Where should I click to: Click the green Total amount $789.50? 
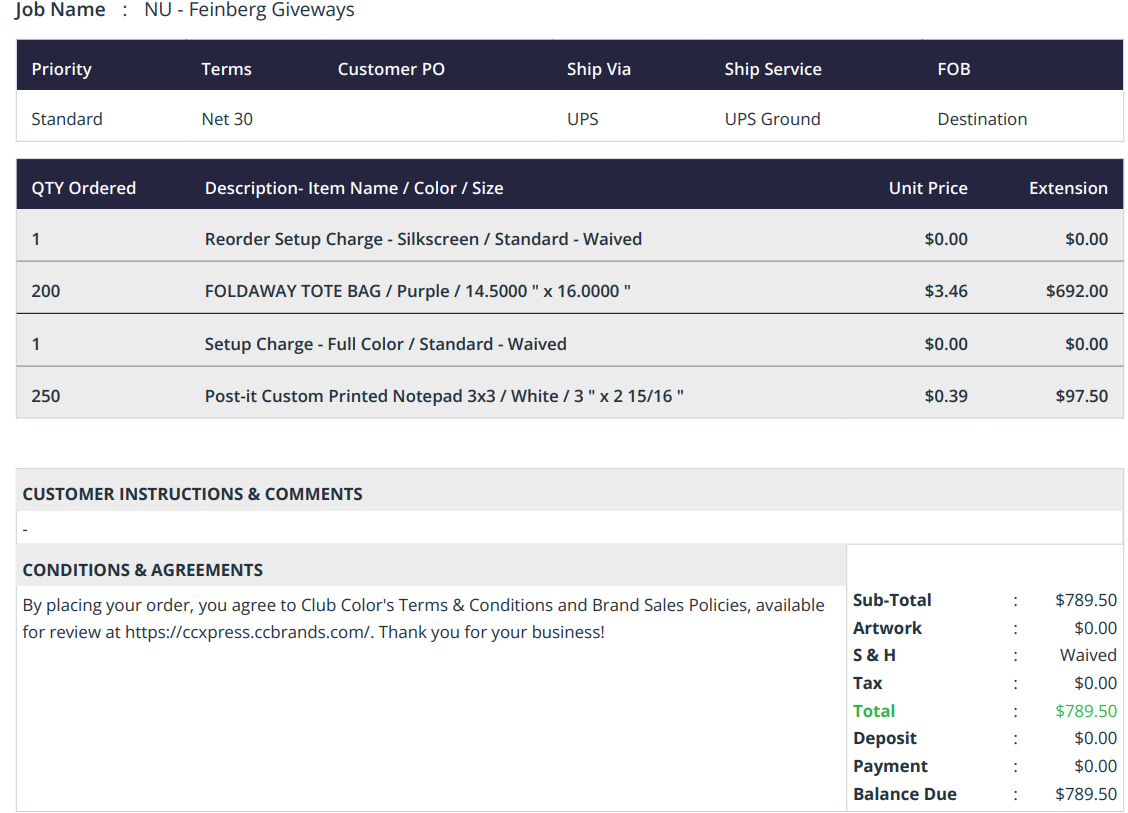point(1086,711)
